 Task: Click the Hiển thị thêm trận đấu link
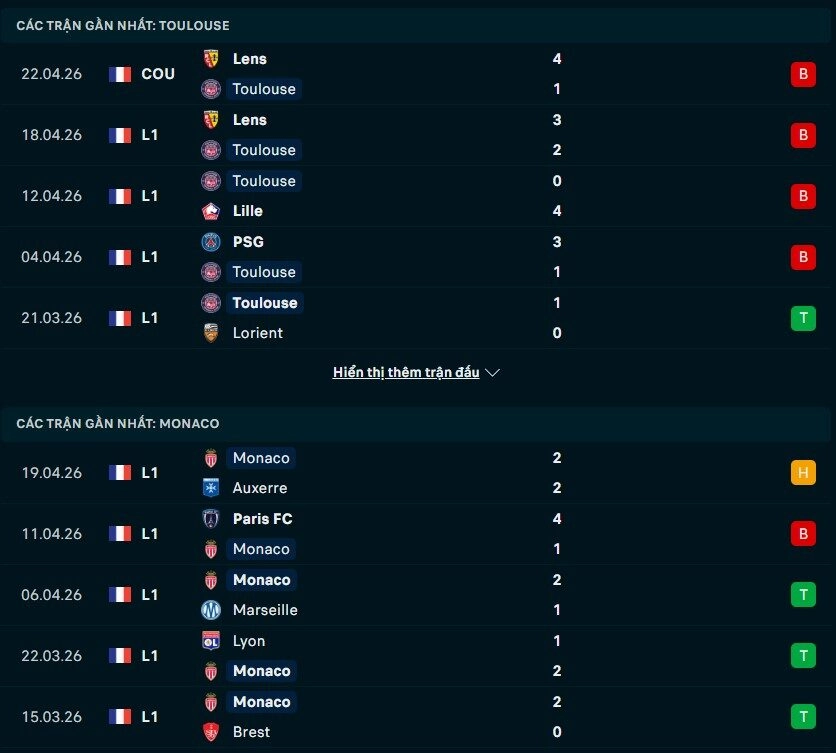(404, 372)
